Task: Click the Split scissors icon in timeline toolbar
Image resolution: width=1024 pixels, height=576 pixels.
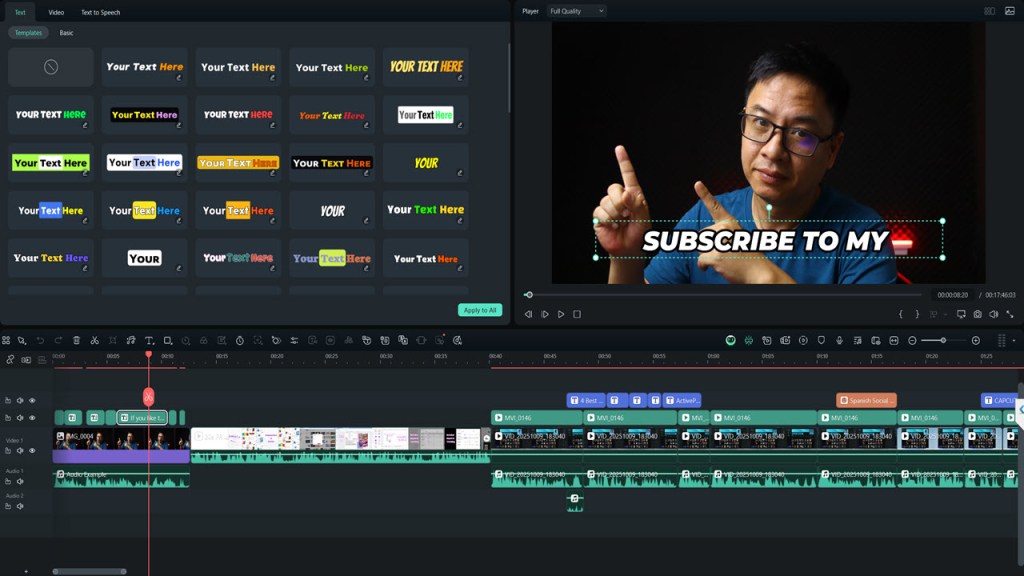Action: click(x=94, y=341)
